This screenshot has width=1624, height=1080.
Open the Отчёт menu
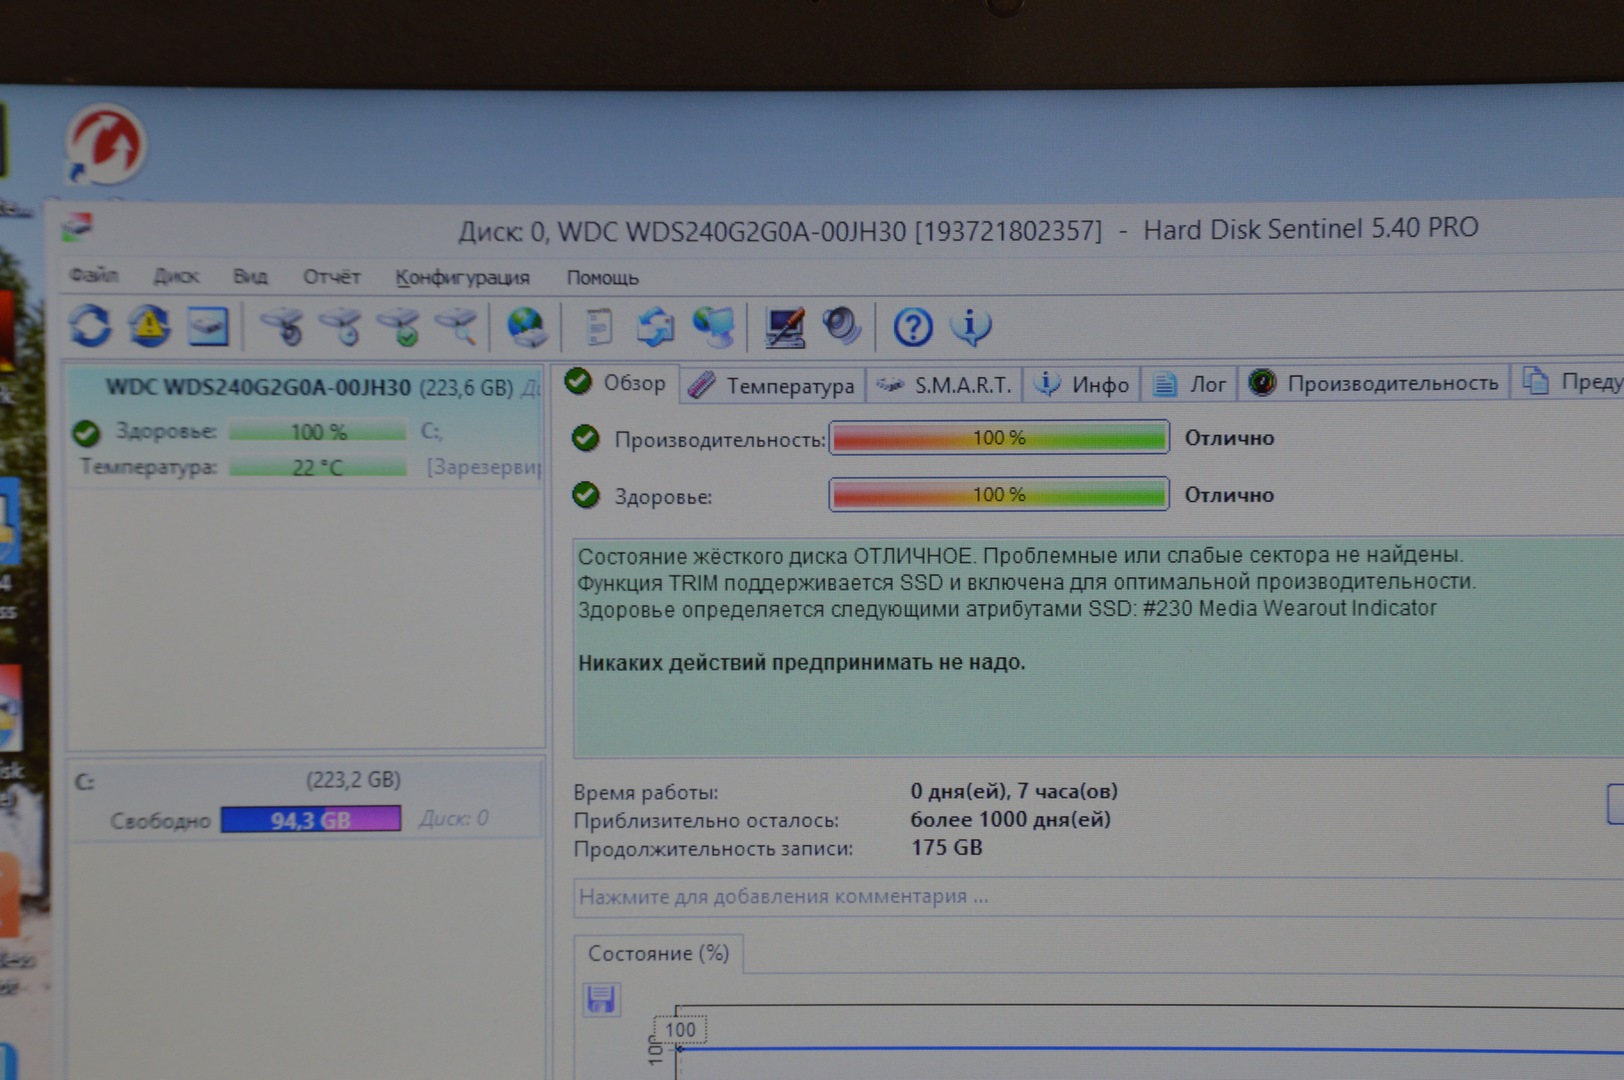pos(331,276)
